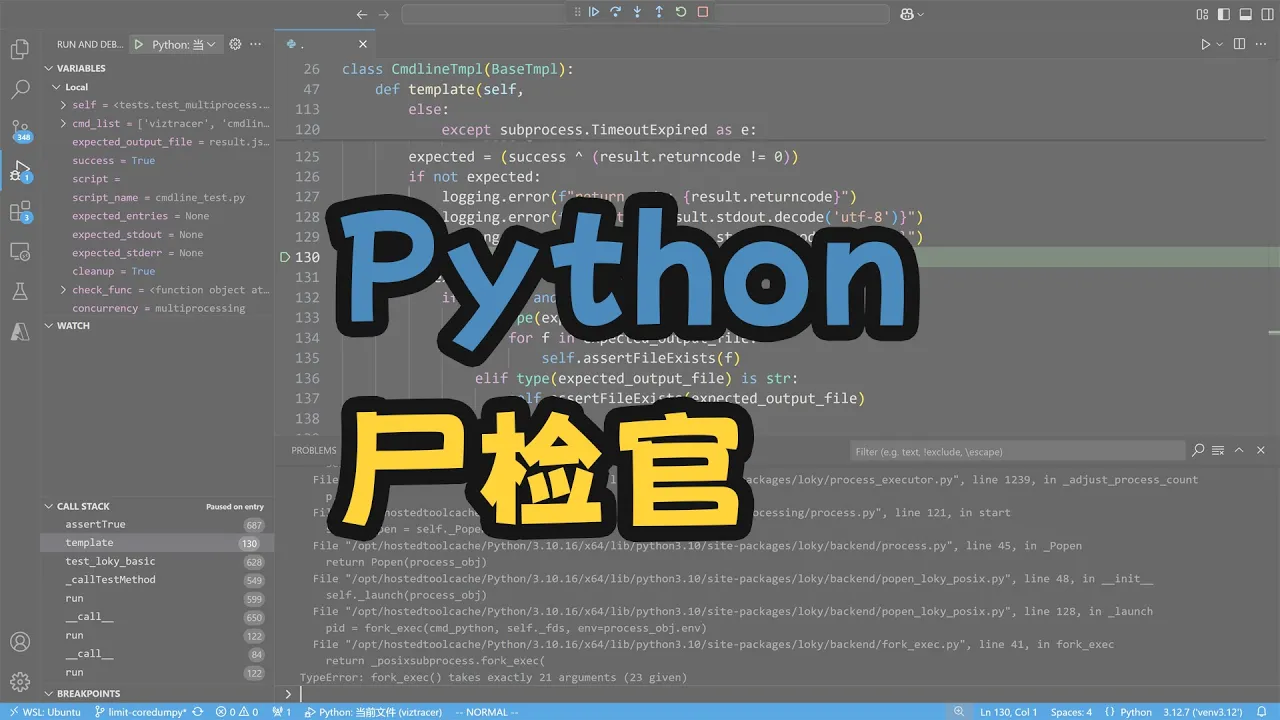
Task: Restart the debug session
Action: click(x=681, y=12)
